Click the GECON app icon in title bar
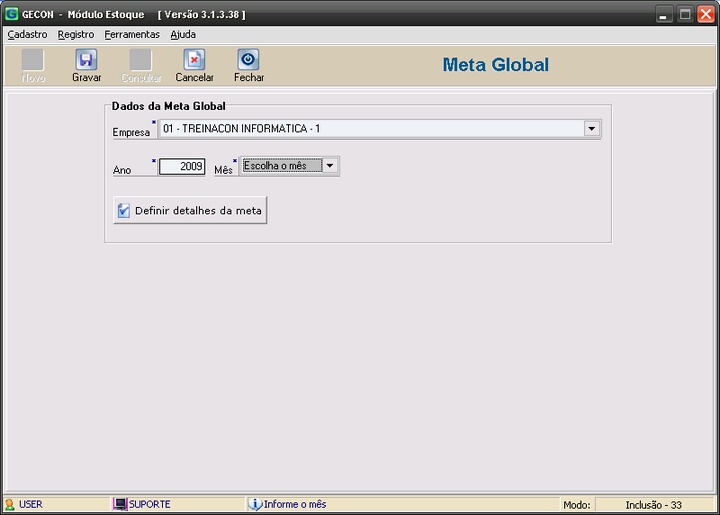The image size is (720, 515). coord(11,14)
